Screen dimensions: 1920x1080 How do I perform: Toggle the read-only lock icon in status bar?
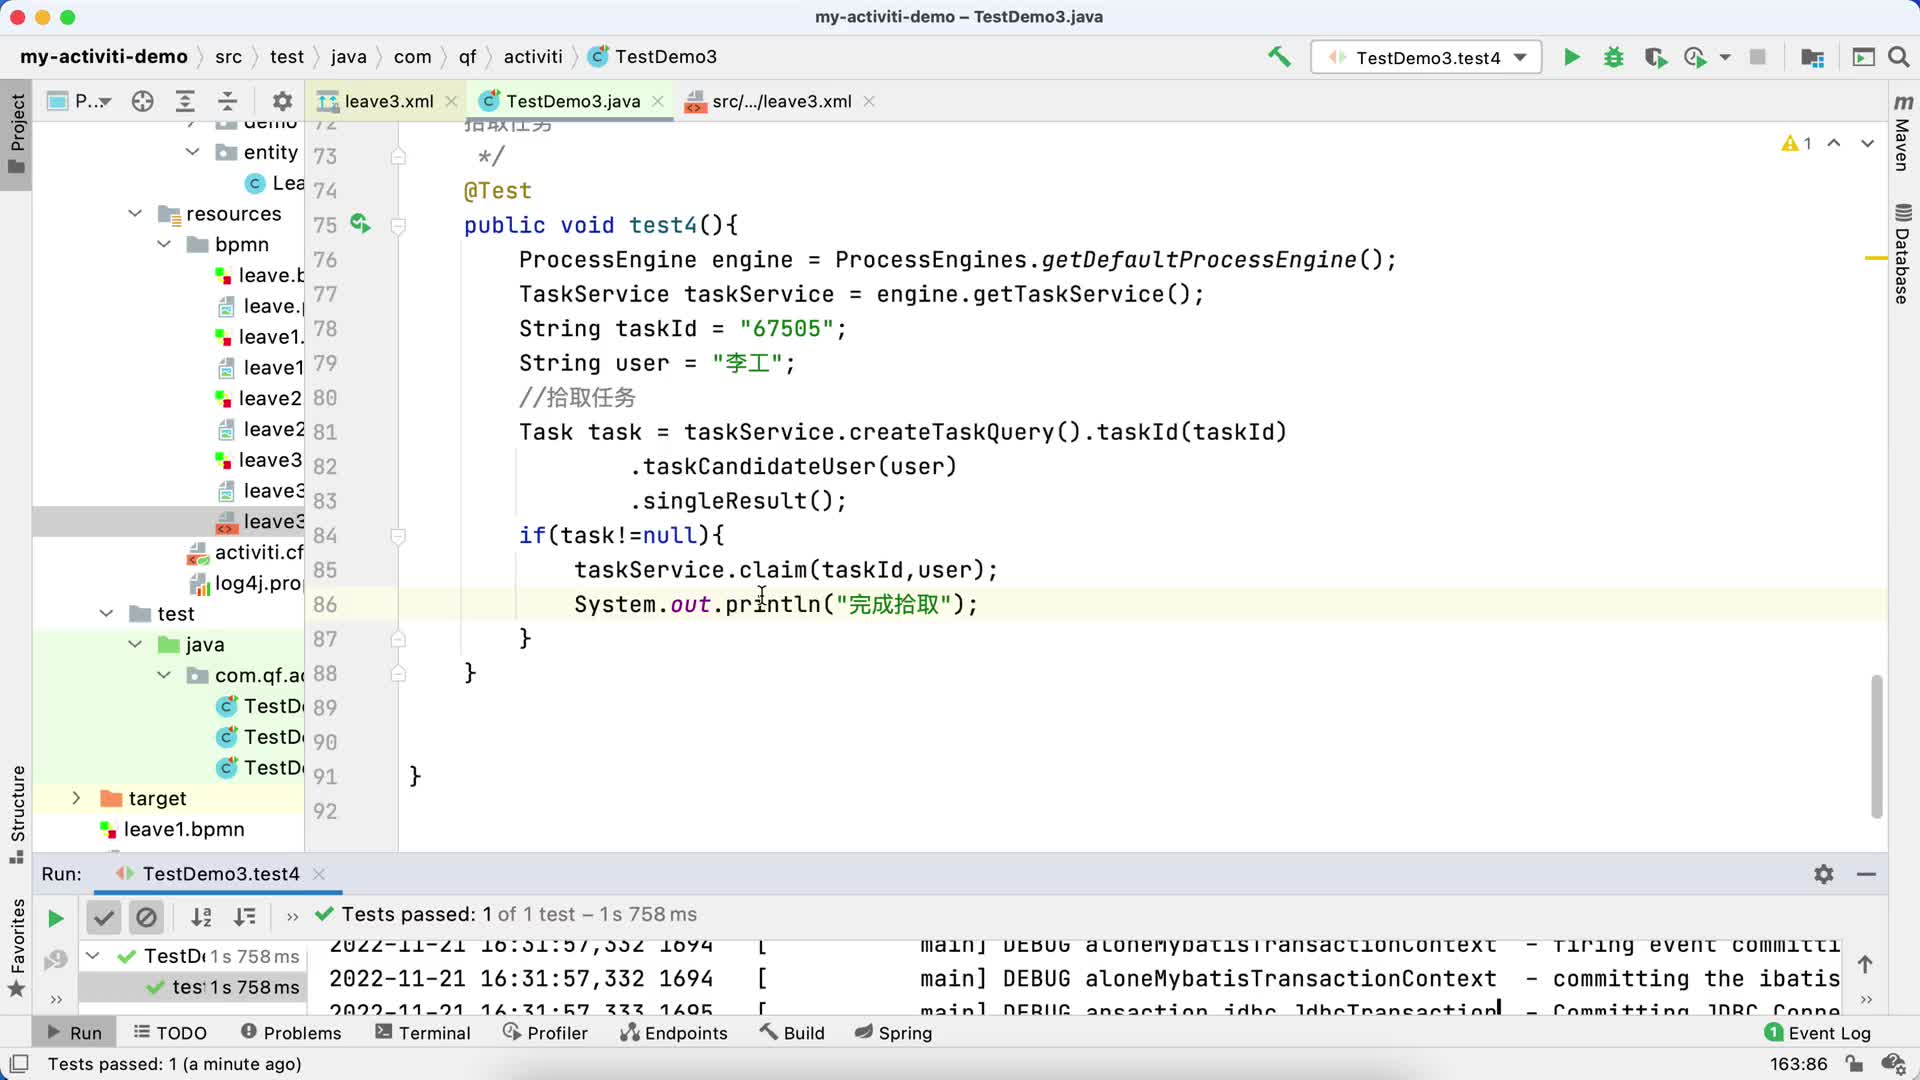point(1855,1064)
